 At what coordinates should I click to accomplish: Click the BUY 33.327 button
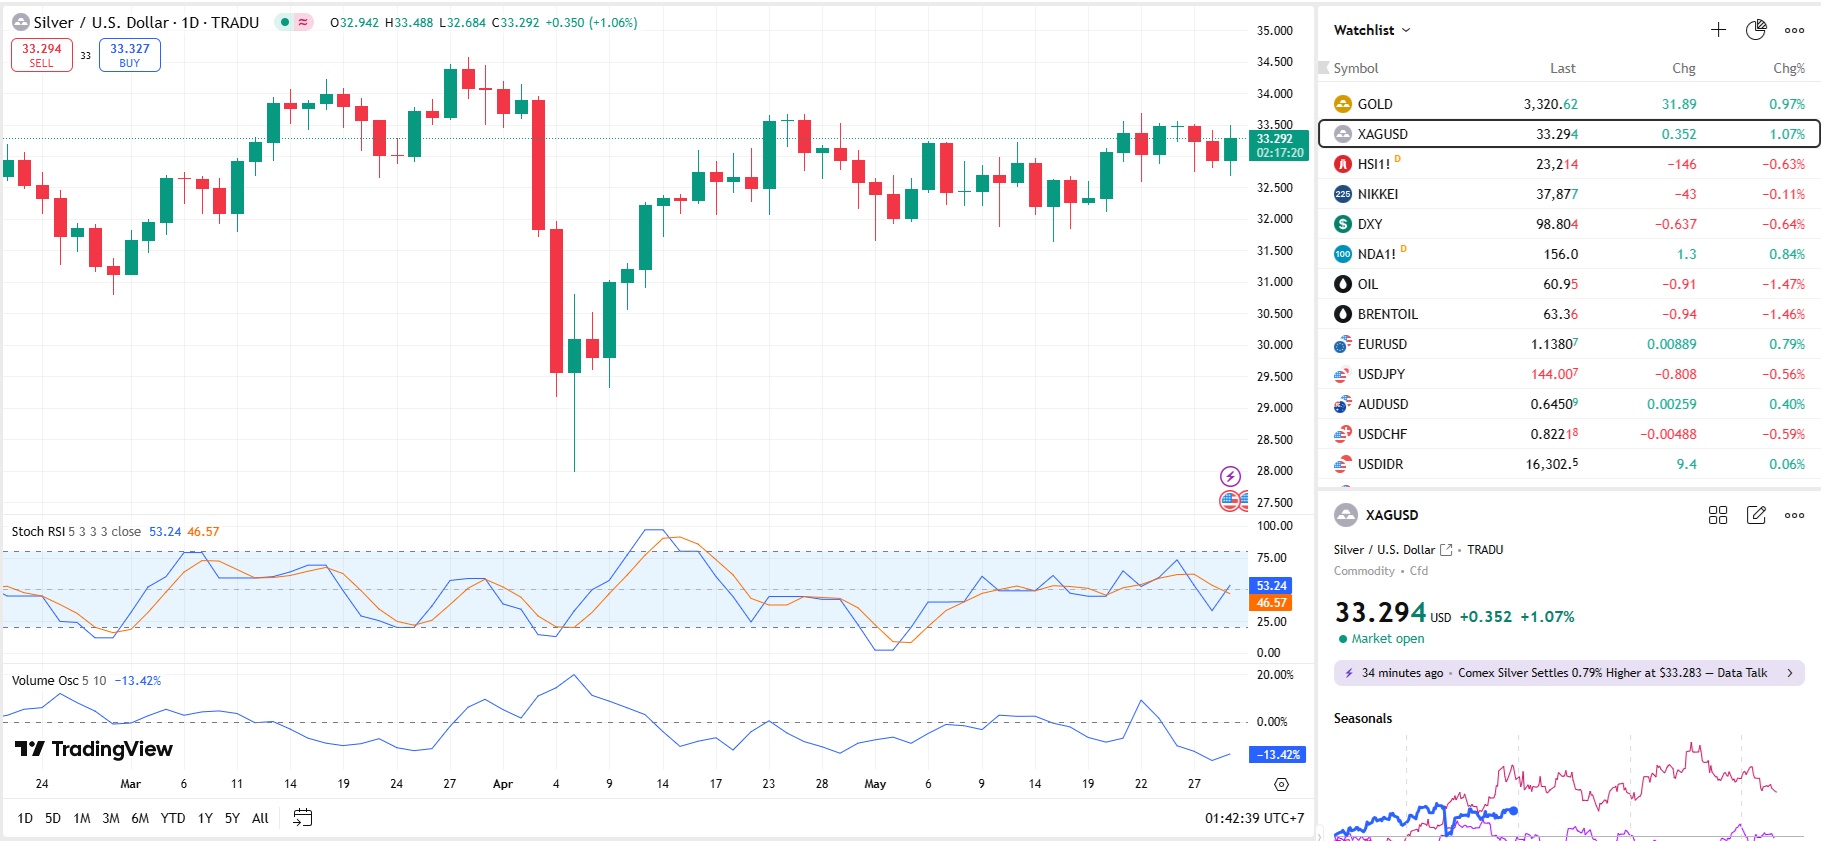pos(130,55)
